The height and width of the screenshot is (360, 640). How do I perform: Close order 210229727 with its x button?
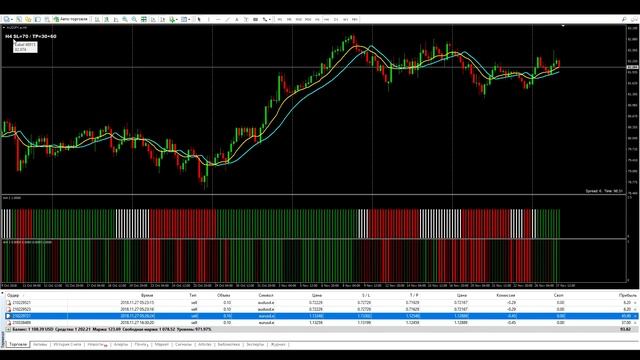(x=636, y=316)
